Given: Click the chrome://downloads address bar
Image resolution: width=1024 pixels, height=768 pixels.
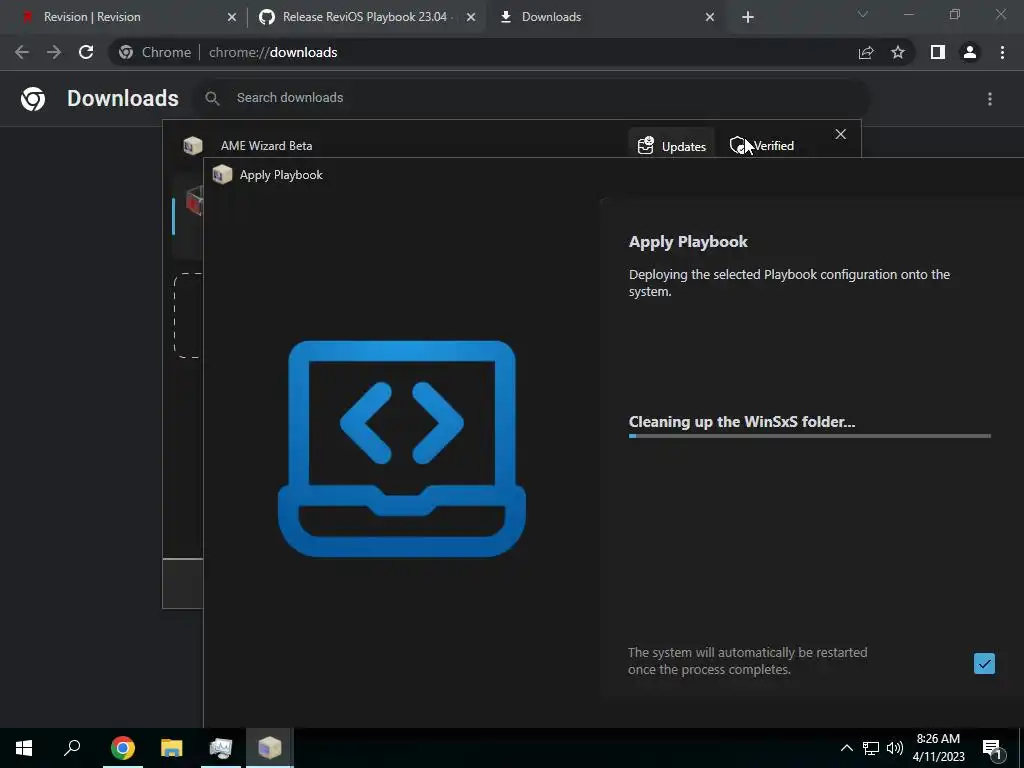Looking at the screenshot, I should click(509, 52).
